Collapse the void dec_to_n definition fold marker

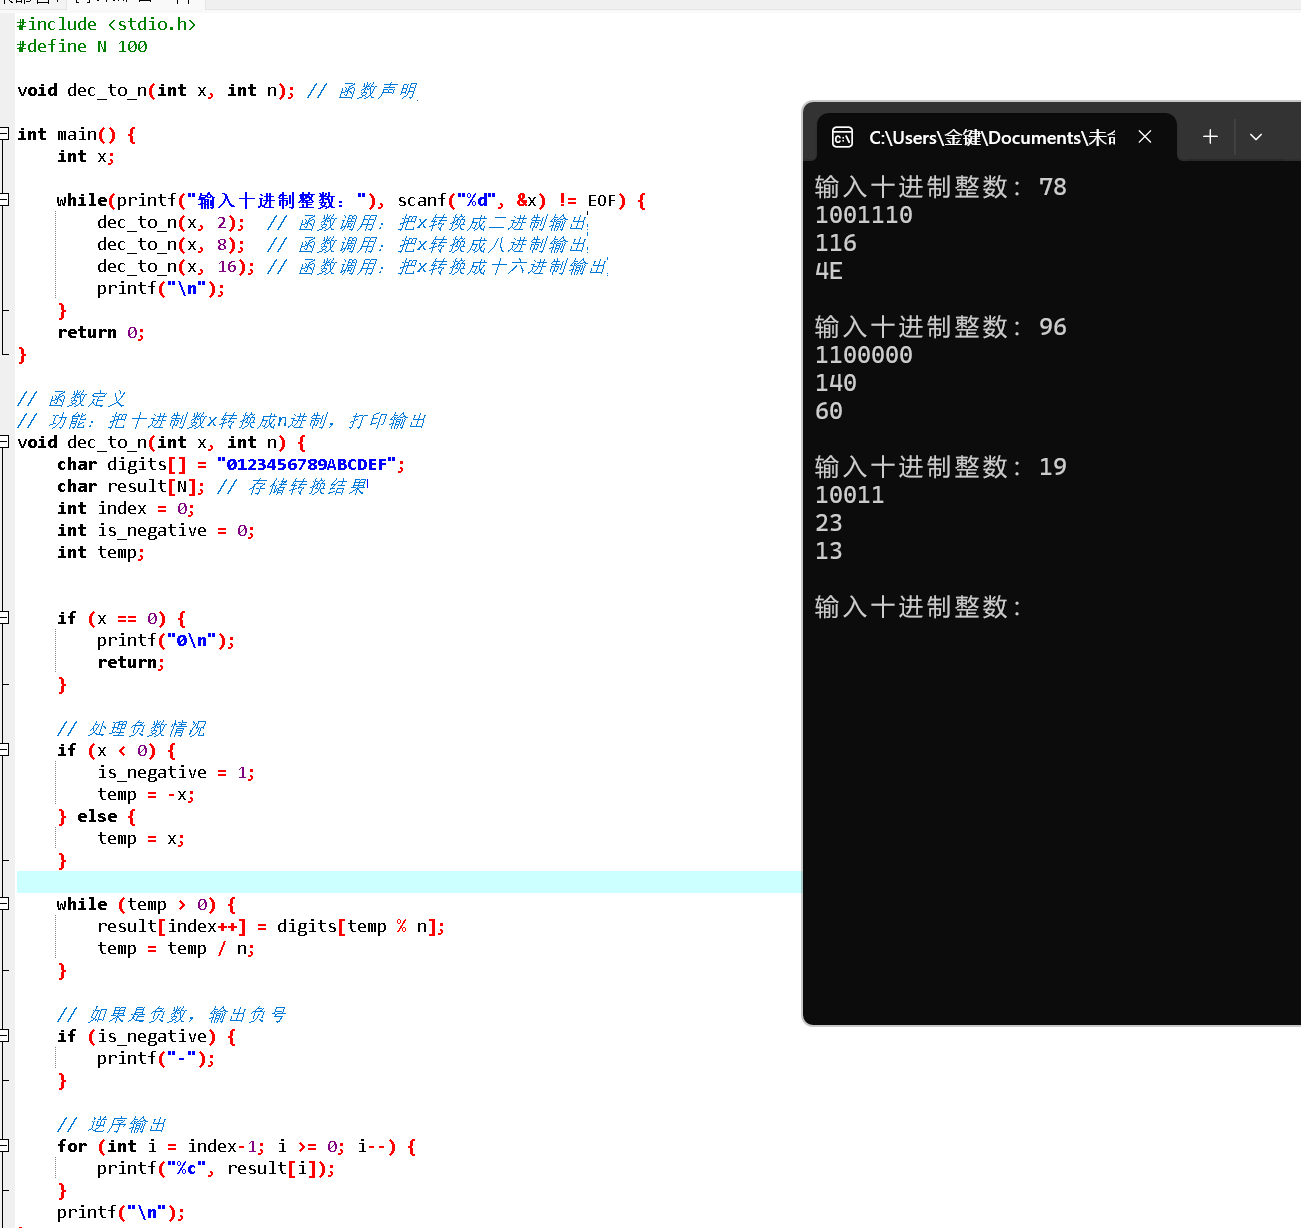tap(5, 441)
